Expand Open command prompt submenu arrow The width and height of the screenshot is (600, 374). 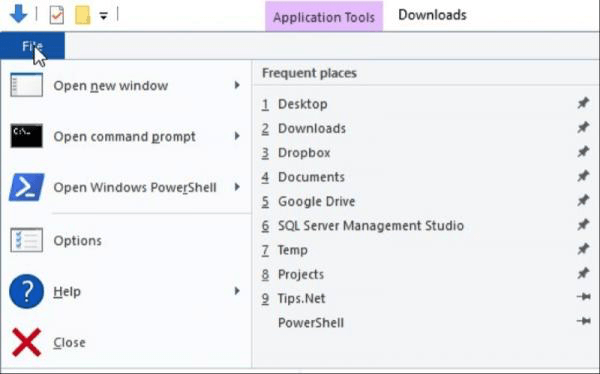pyautogui.click(x=237, y=136)
